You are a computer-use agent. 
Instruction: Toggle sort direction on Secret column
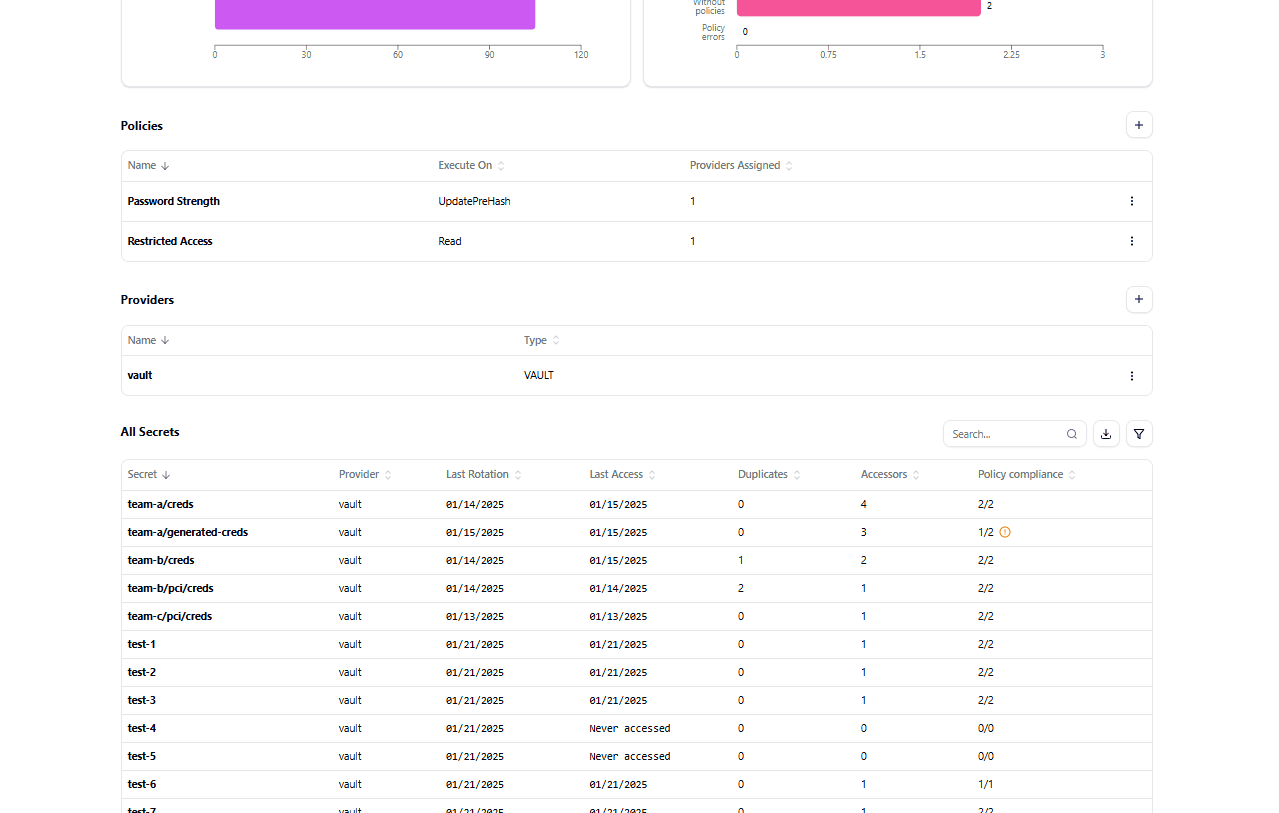click(x=166, y=474)
